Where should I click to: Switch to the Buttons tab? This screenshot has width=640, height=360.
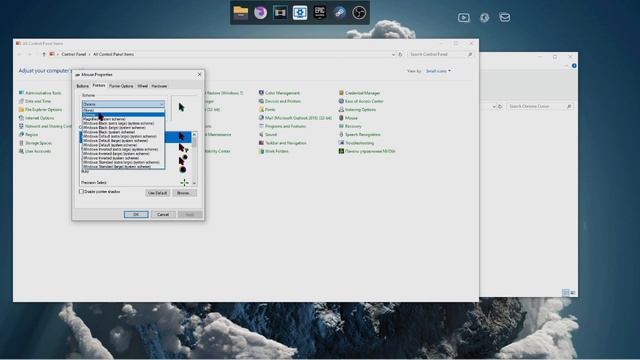82,86
